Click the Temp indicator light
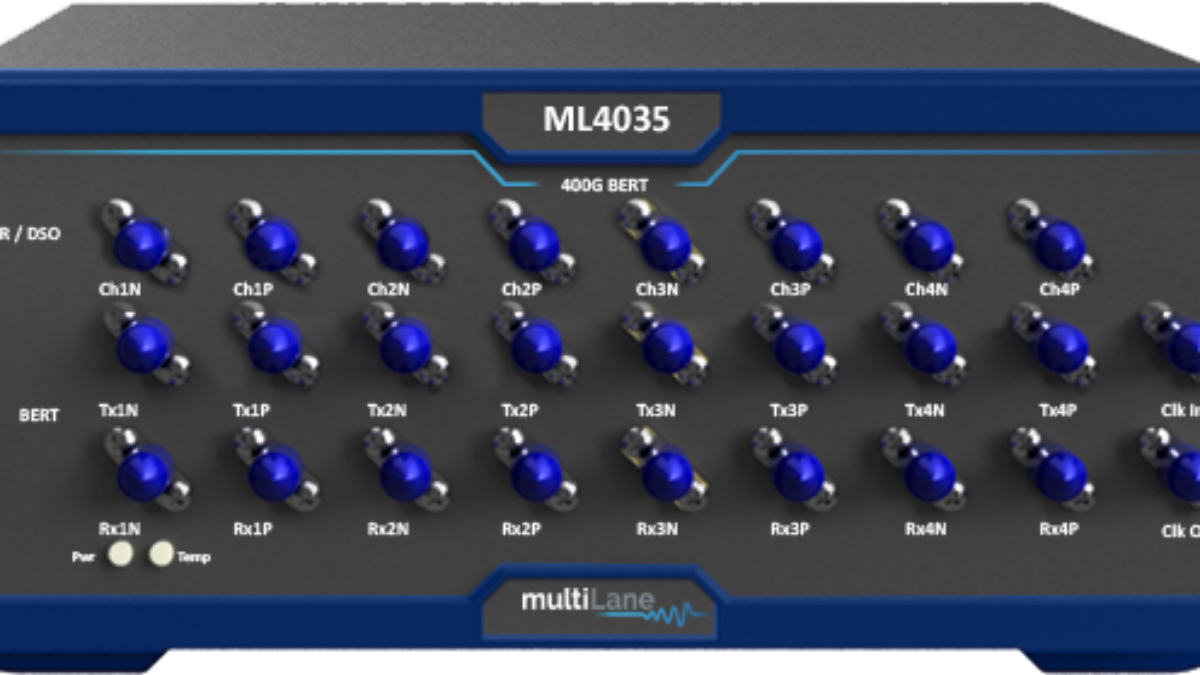Screen dimensions: 1200x675 coord(162,554)
